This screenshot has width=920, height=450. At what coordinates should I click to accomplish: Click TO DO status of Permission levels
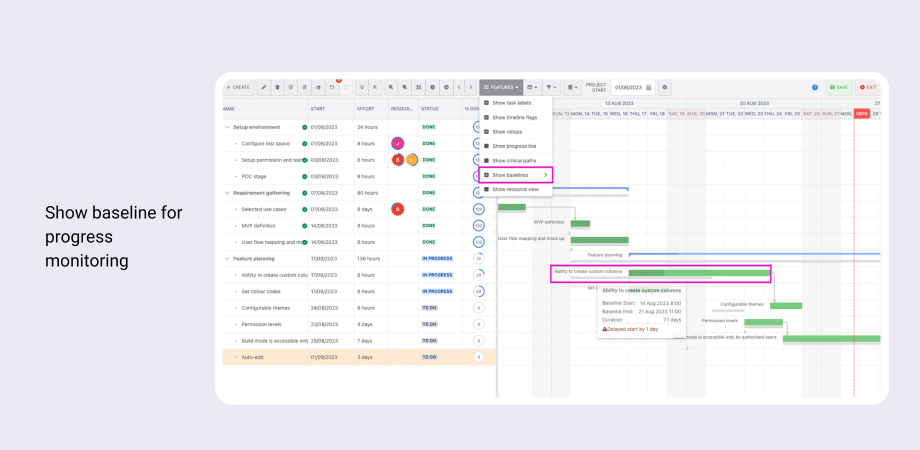tap(429, 324)
